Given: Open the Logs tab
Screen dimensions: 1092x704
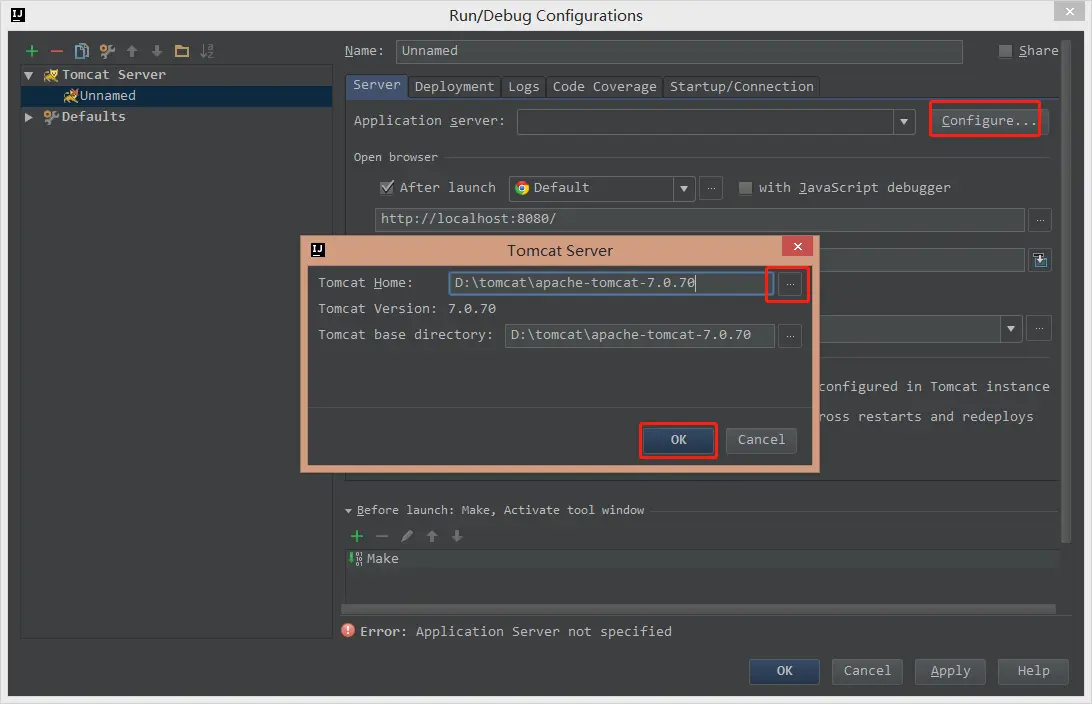Looking at the screenshot, I should pyautogui.click(x=523, y=86).
